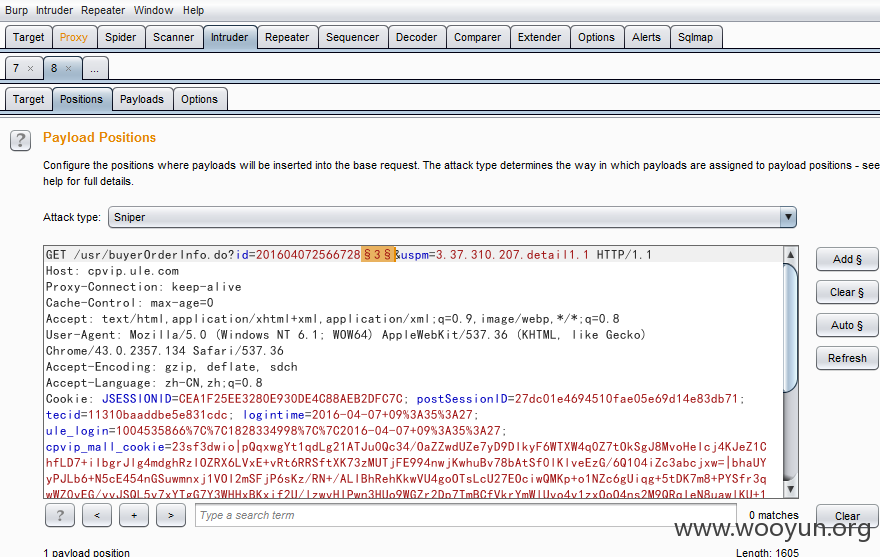Open the Intruder Target sub-tab
Image resolution: width=880 pixels, height=557 pixels.
coord(29,99)
